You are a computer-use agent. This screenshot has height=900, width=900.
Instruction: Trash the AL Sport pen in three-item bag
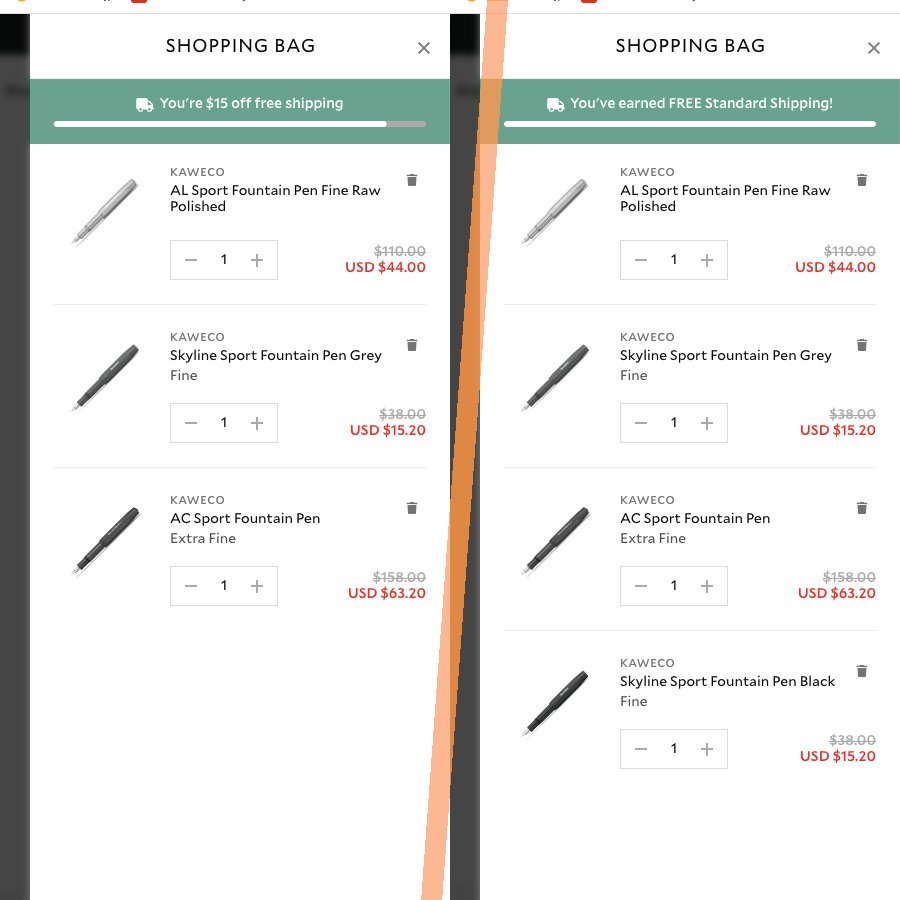tap(412, 180)
